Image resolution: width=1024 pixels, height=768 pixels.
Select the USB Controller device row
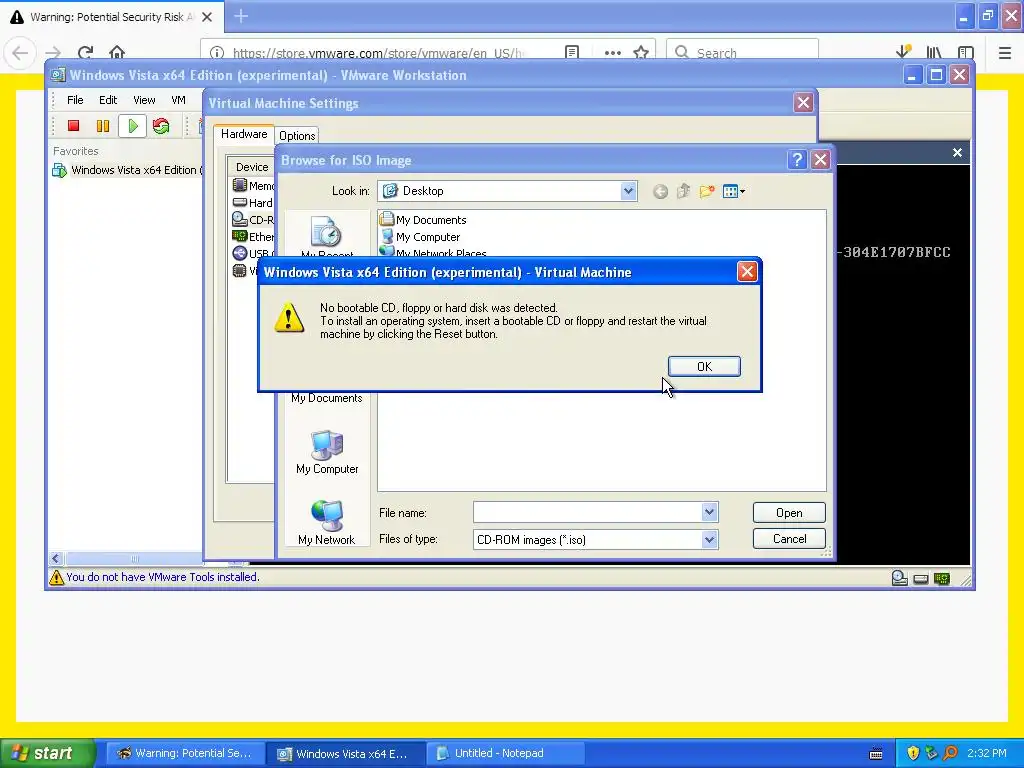(253, 253)
